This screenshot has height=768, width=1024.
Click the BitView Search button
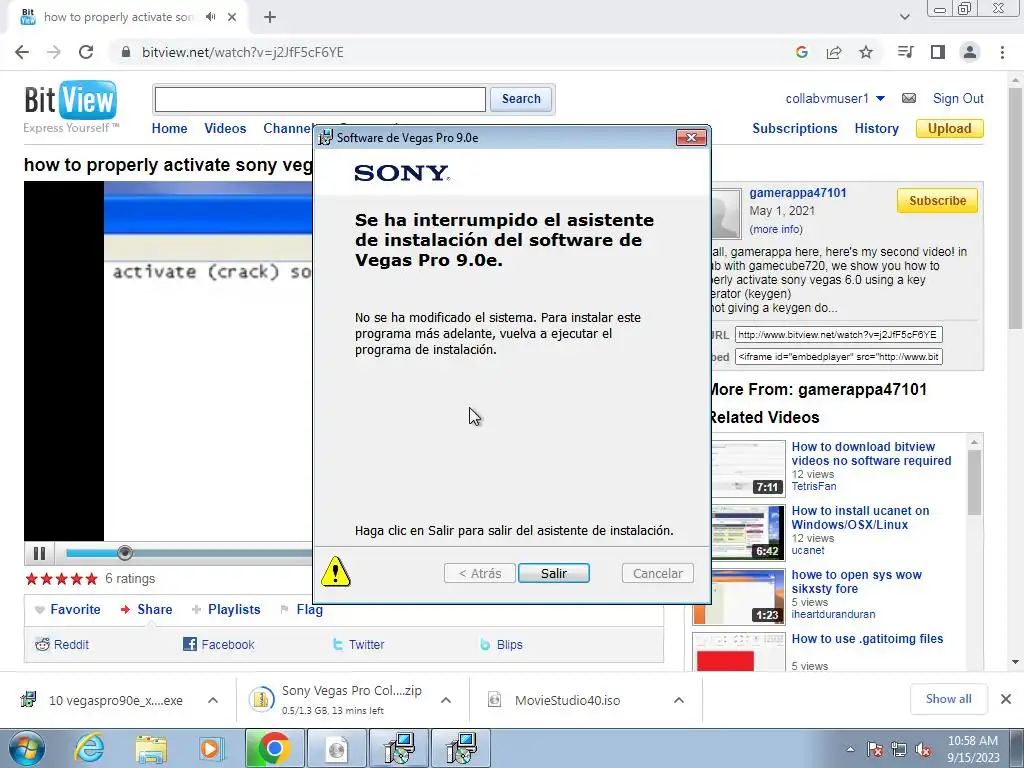tap(521, 99)
